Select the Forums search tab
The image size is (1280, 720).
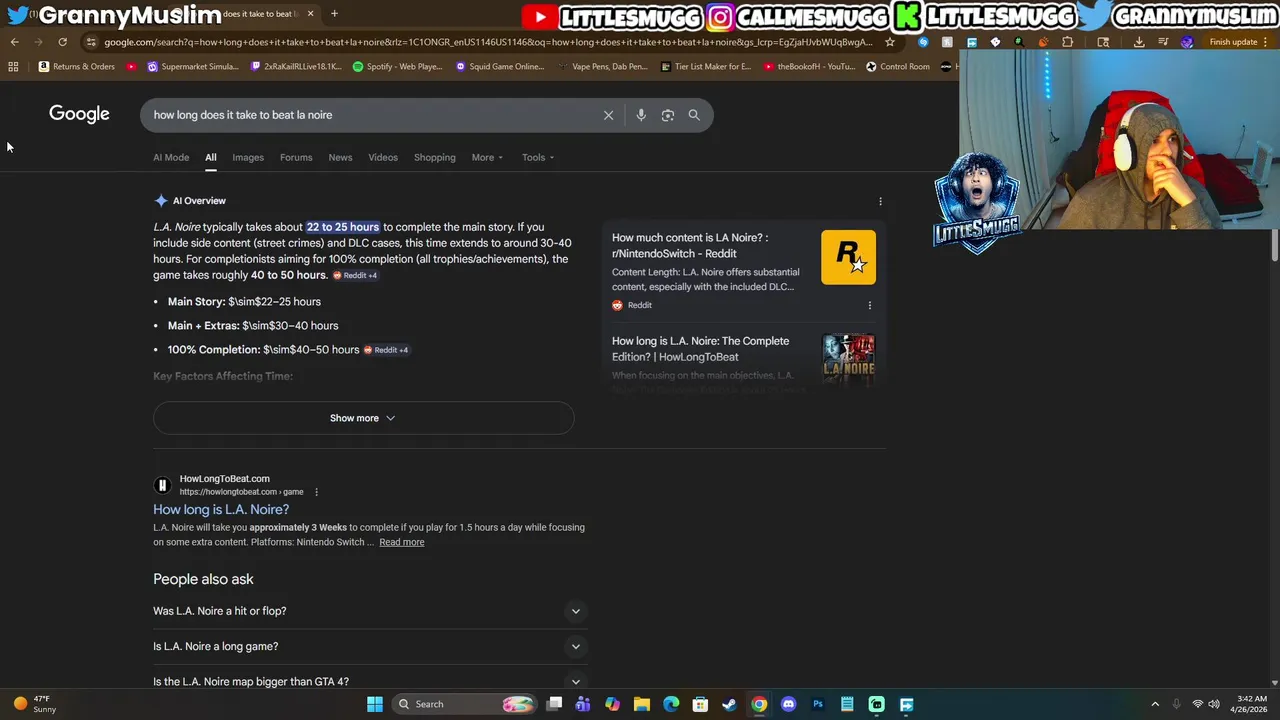point(296,157)
